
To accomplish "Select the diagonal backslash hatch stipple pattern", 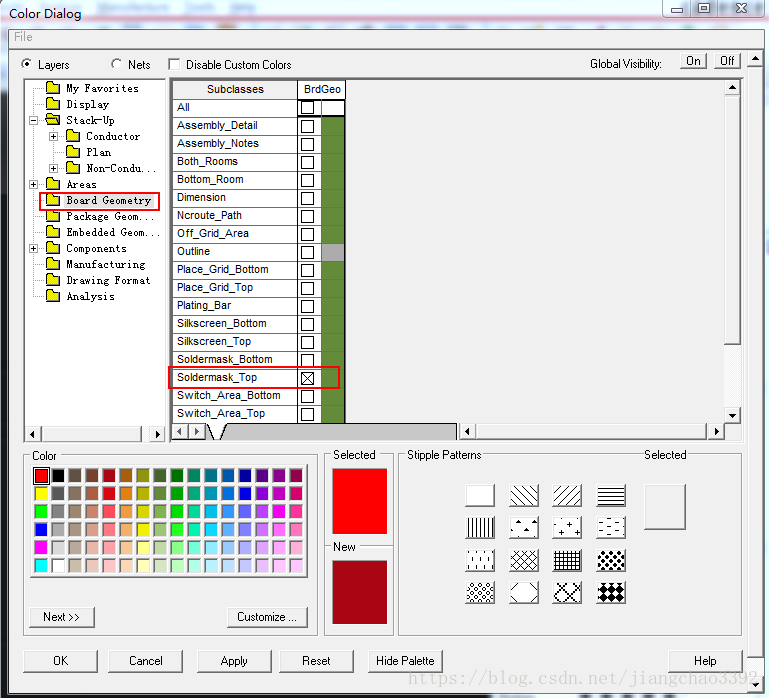I will tap(524, 495).
